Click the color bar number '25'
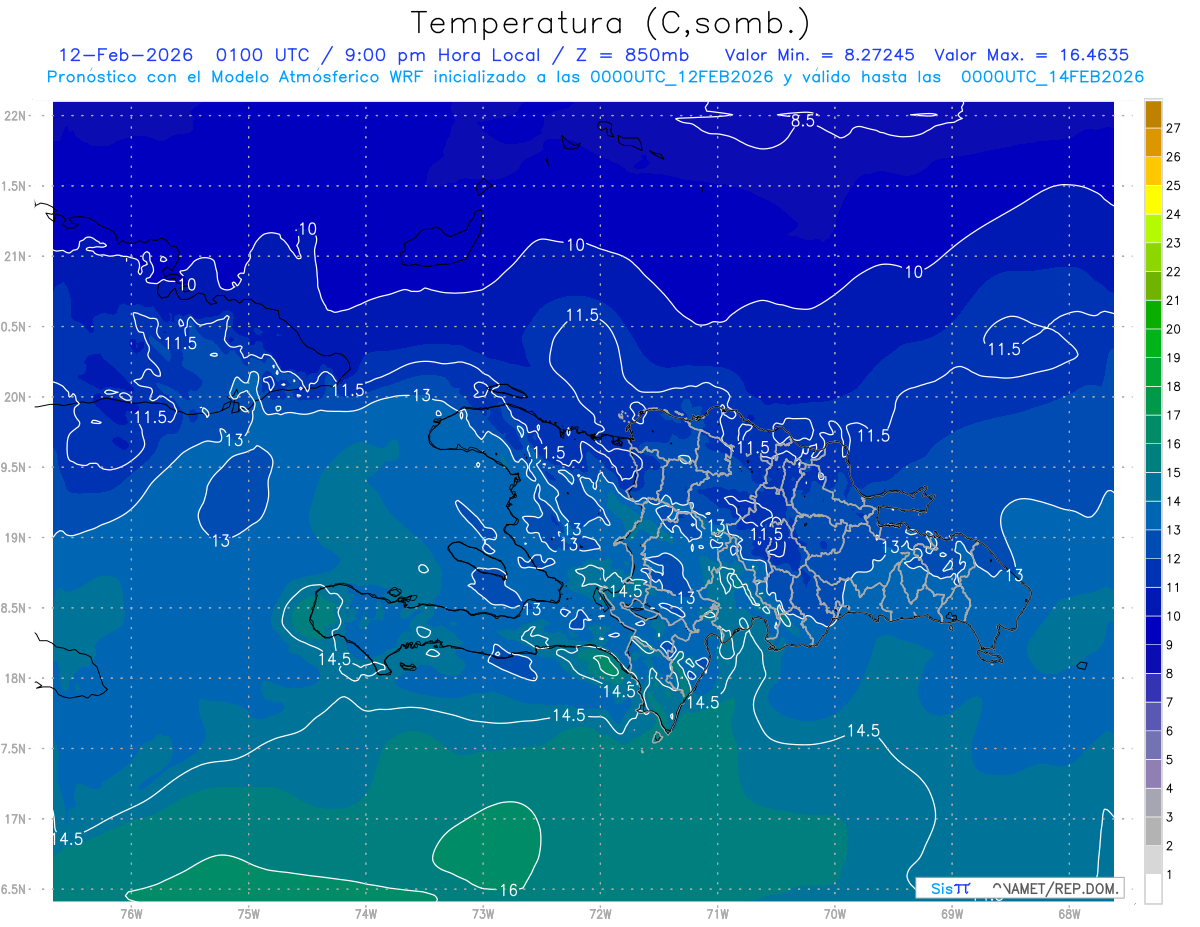Screen dimensions: 1200x927 (x=1173, y=185)
